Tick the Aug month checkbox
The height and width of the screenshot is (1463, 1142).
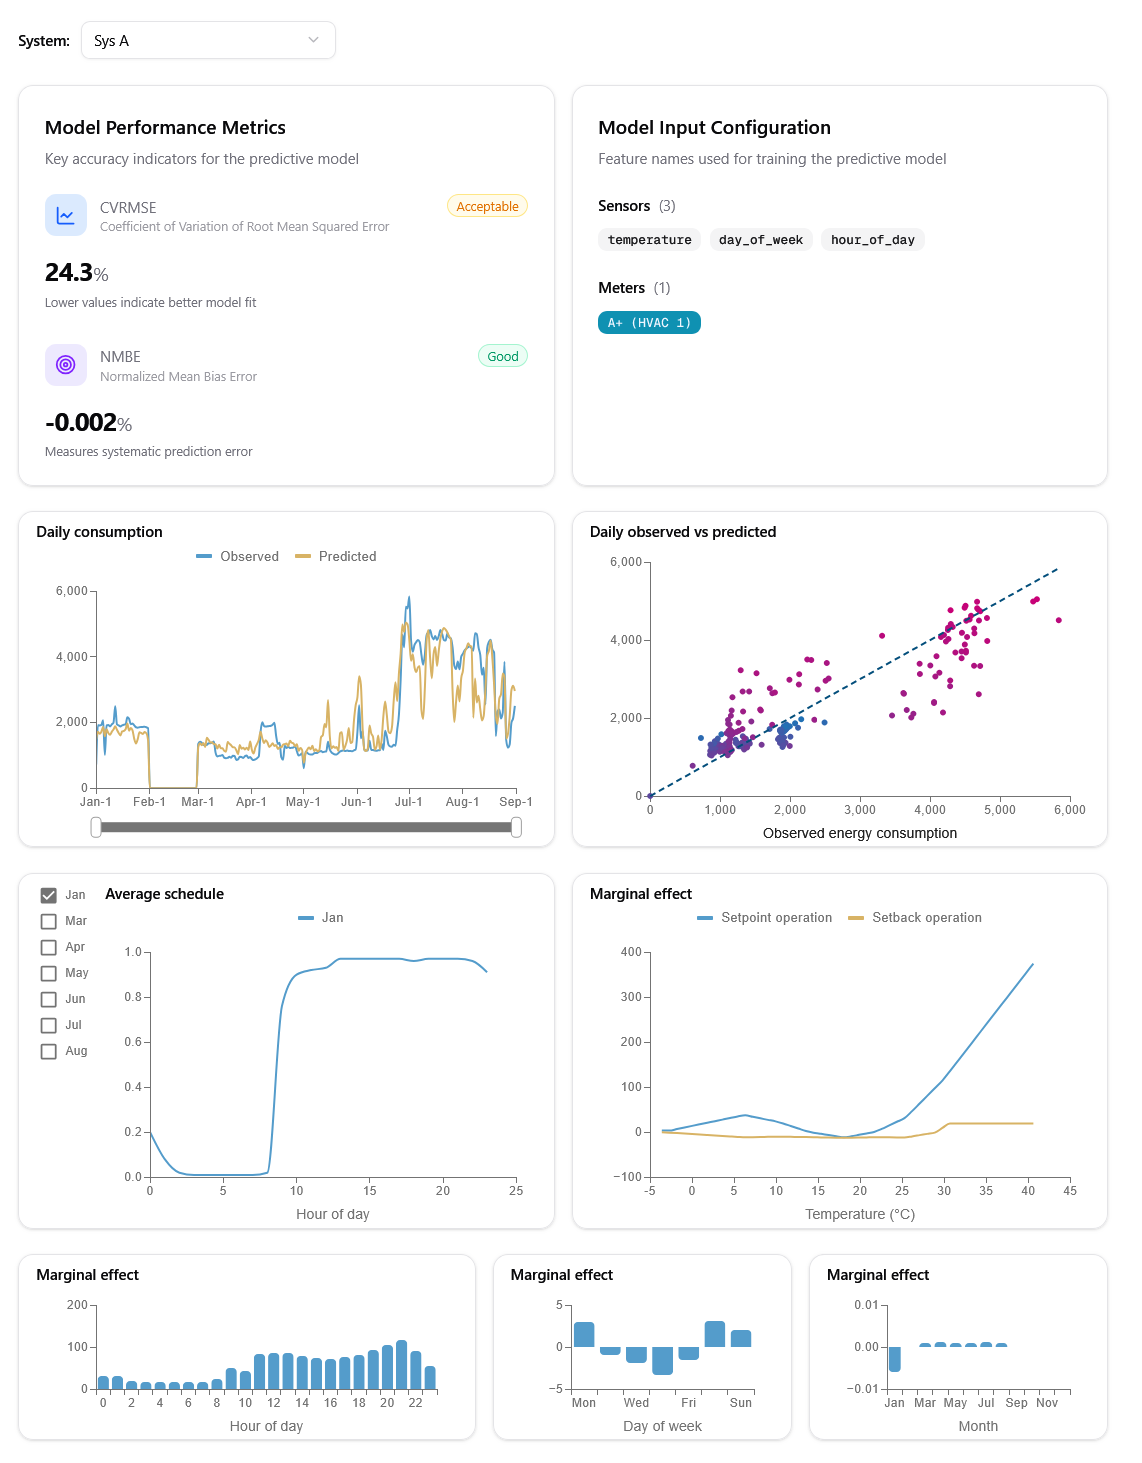49,1051
